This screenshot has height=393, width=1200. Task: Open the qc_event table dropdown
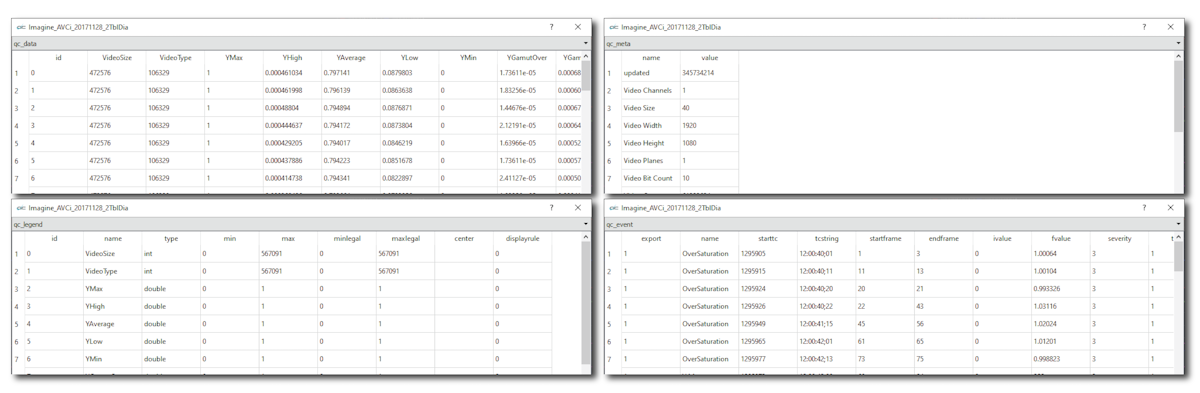1179,225
